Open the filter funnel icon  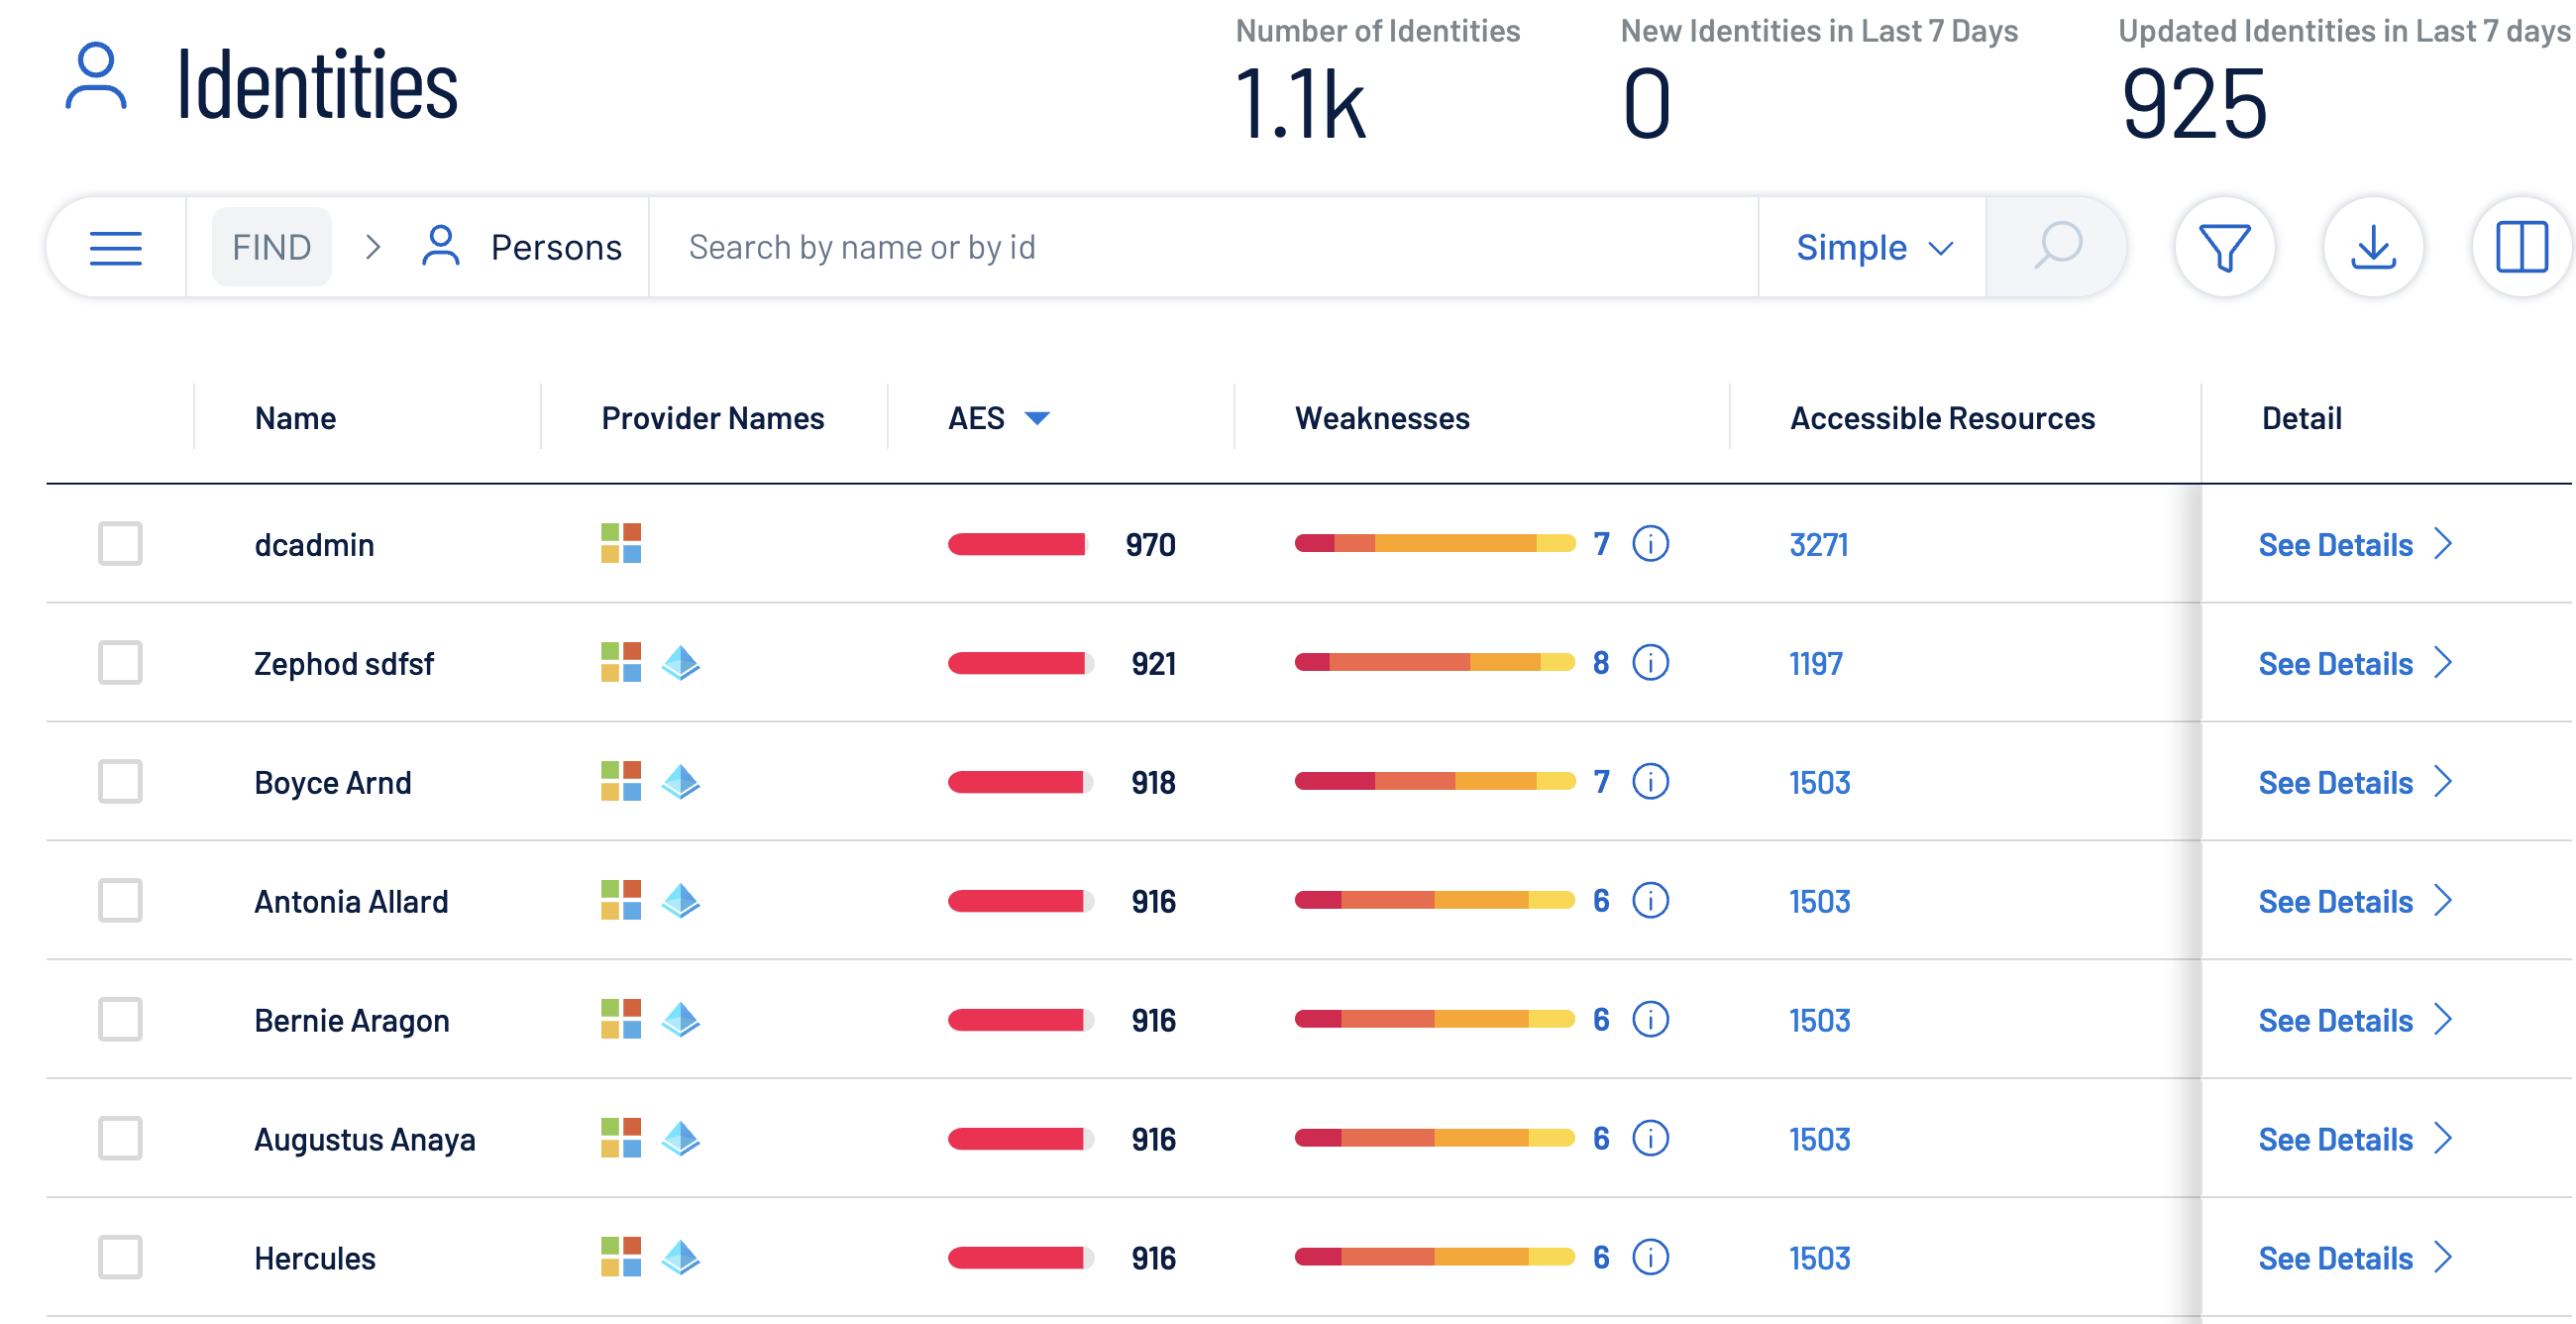pos(2224,247)
